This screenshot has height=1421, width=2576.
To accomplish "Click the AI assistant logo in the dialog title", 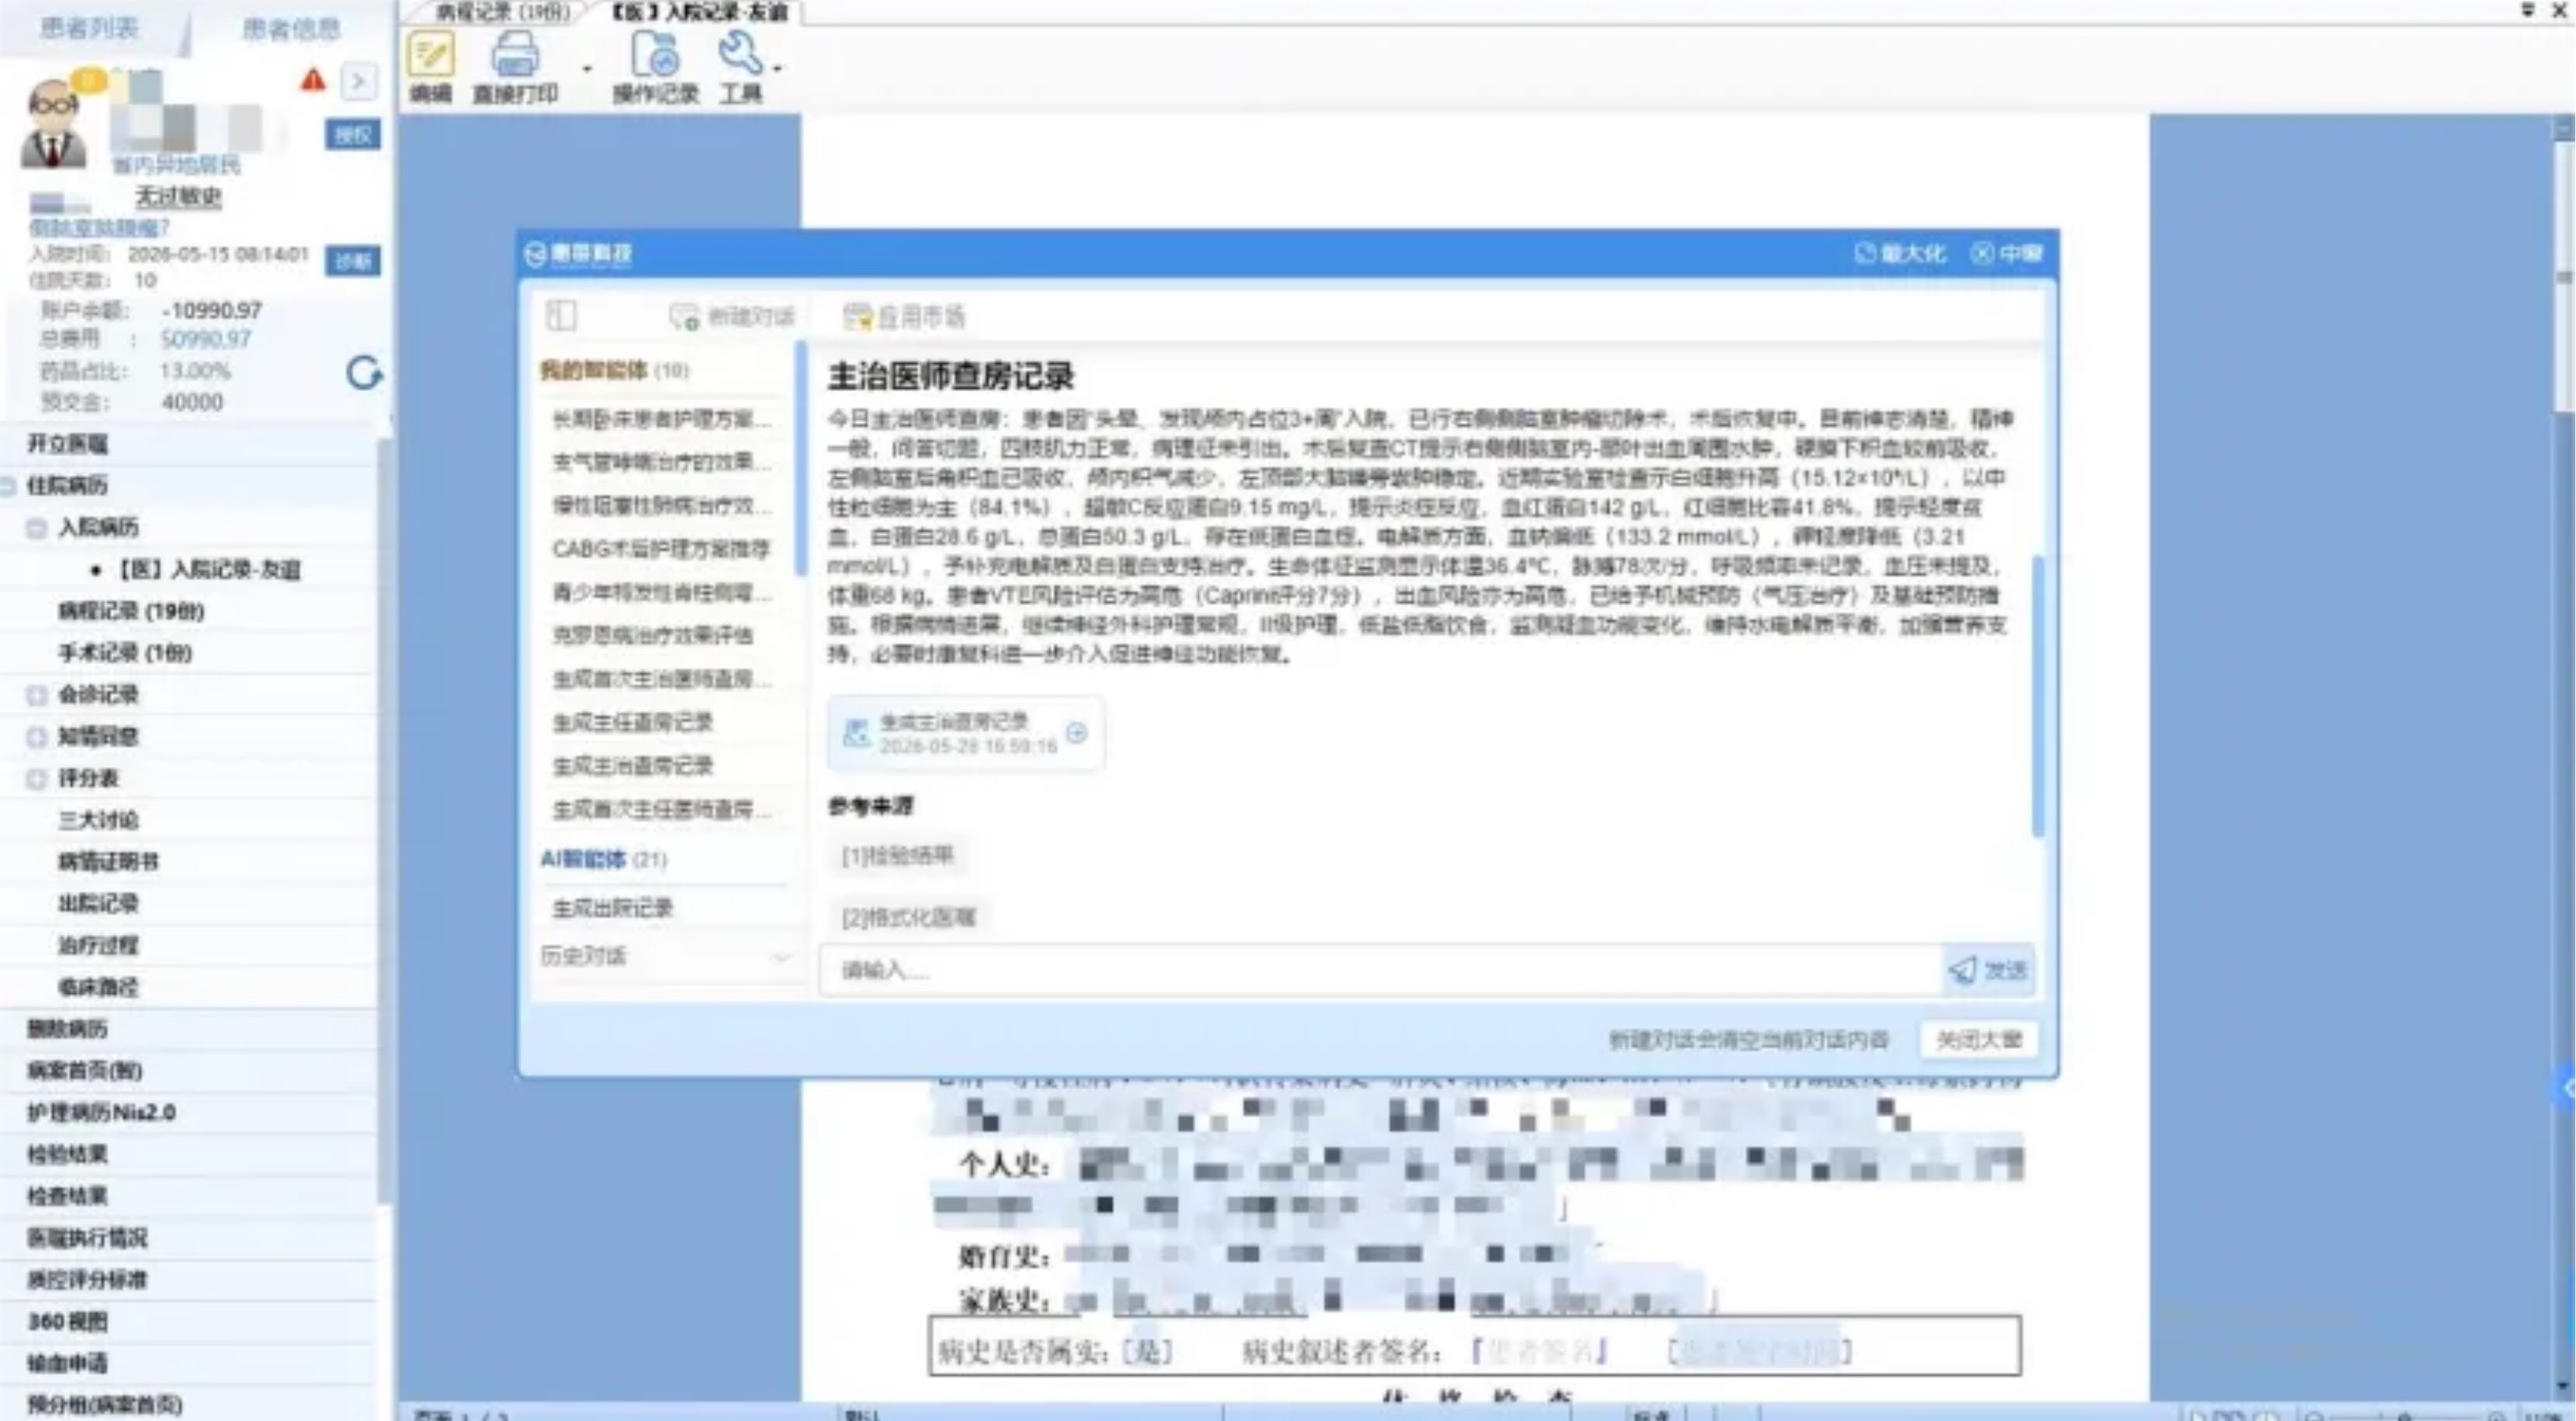I will (535, 254).
